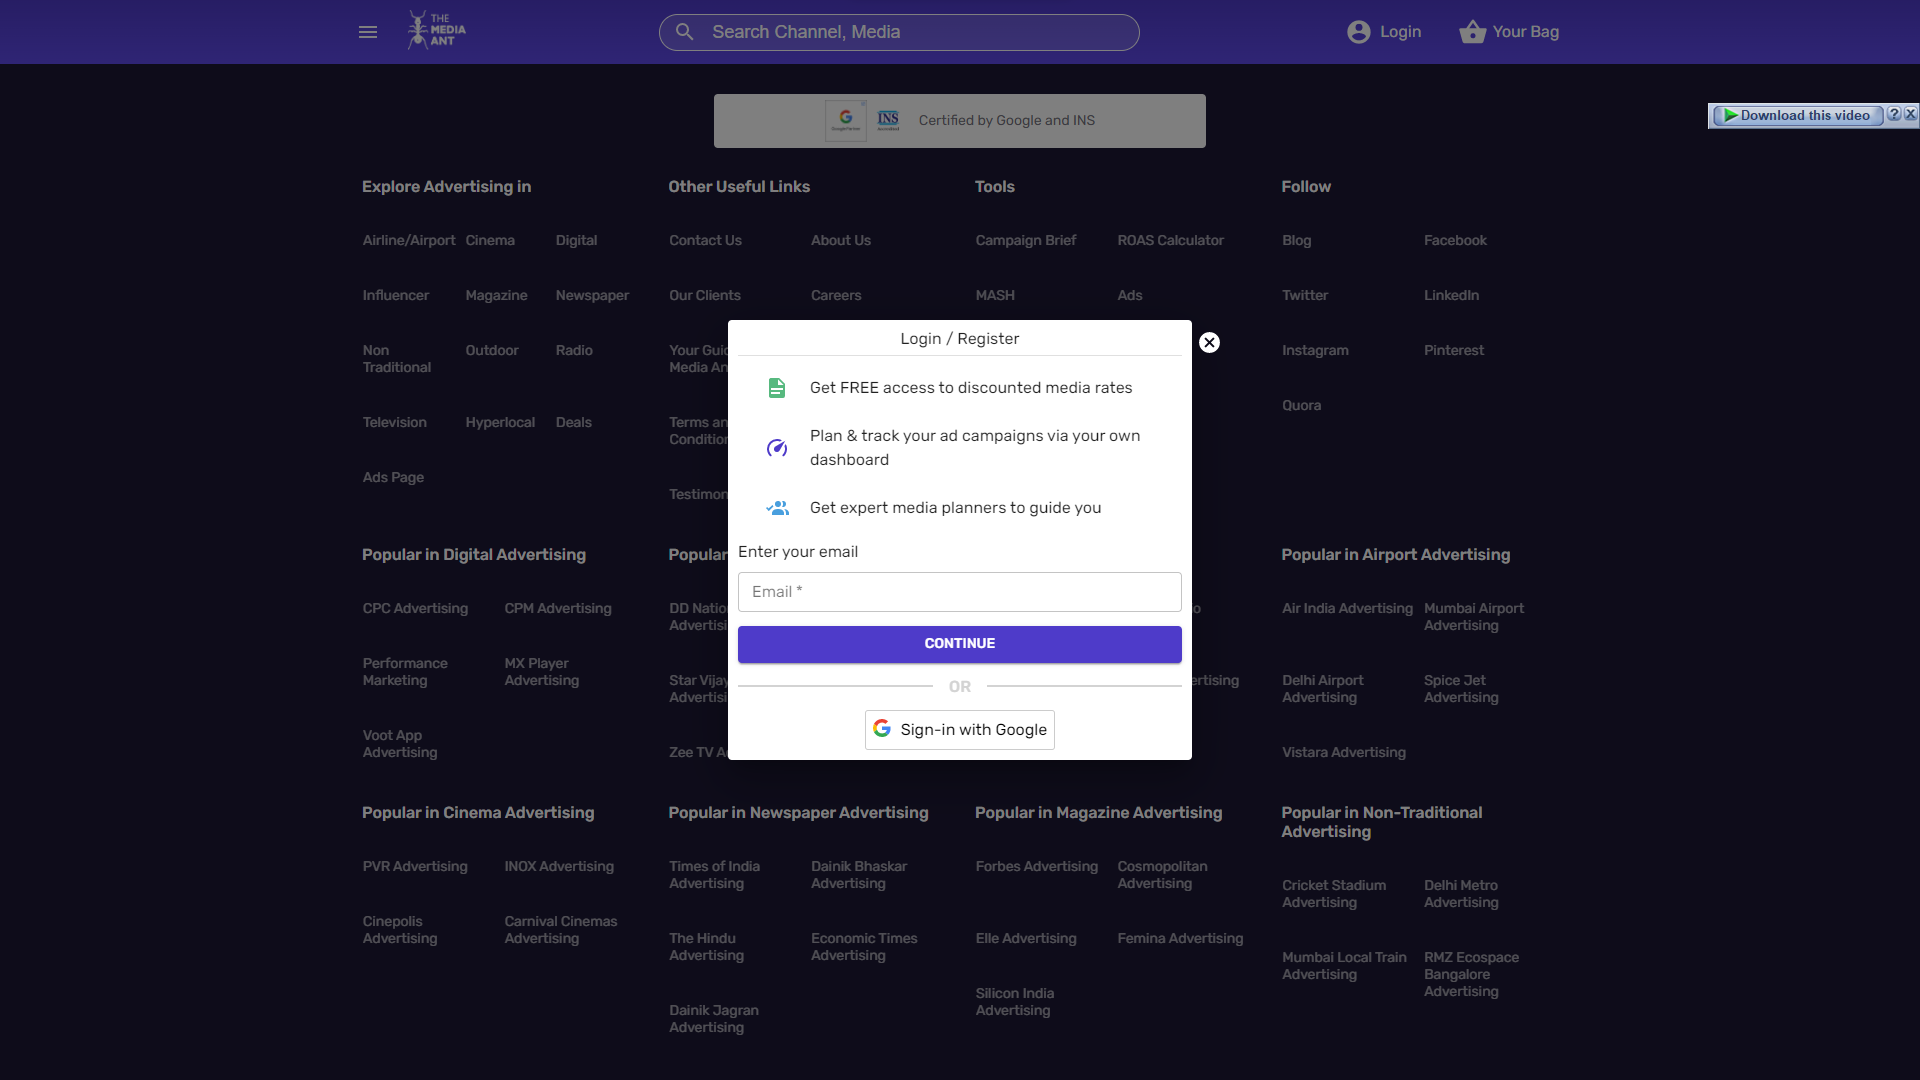Click the Login user avatar icon

1358,32
